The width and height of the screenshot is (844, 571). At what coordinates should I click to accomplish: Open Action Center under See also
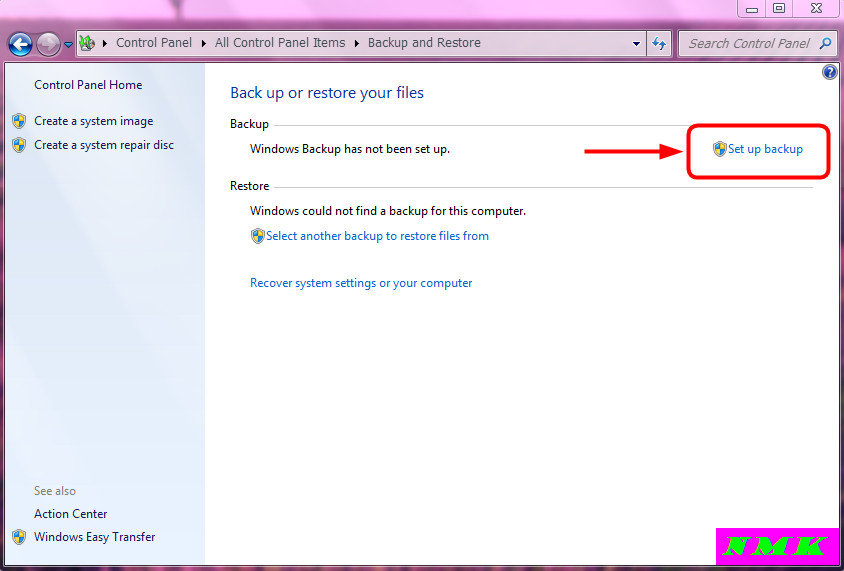coord(71,514)
